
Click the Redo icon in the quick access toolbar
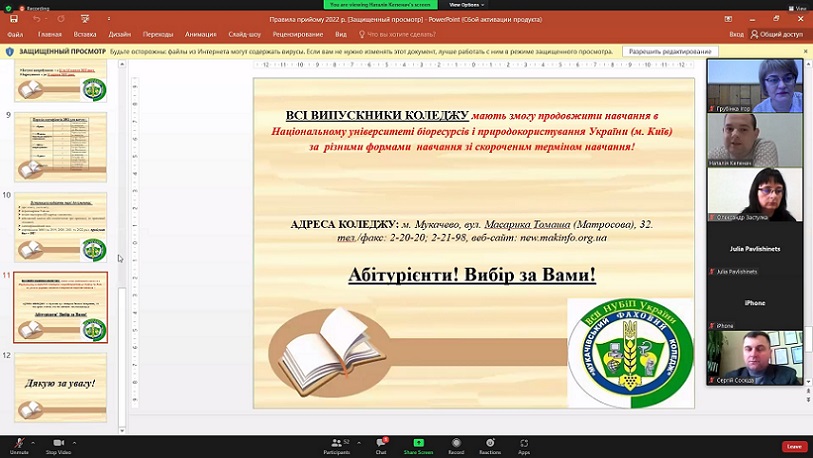point(61,19)
